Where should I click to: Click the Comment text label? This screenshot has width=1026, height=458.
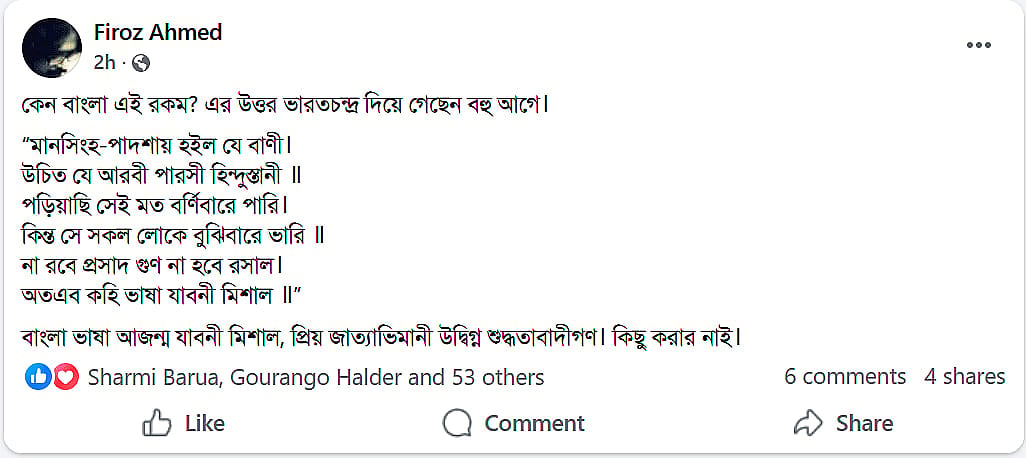(535, 423)
